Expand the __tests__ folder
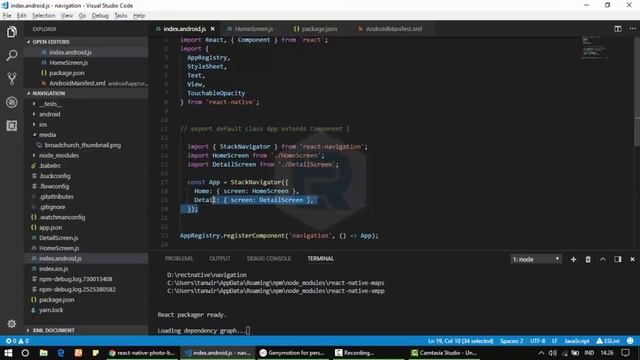640x360 pixels. coord(51,104)
